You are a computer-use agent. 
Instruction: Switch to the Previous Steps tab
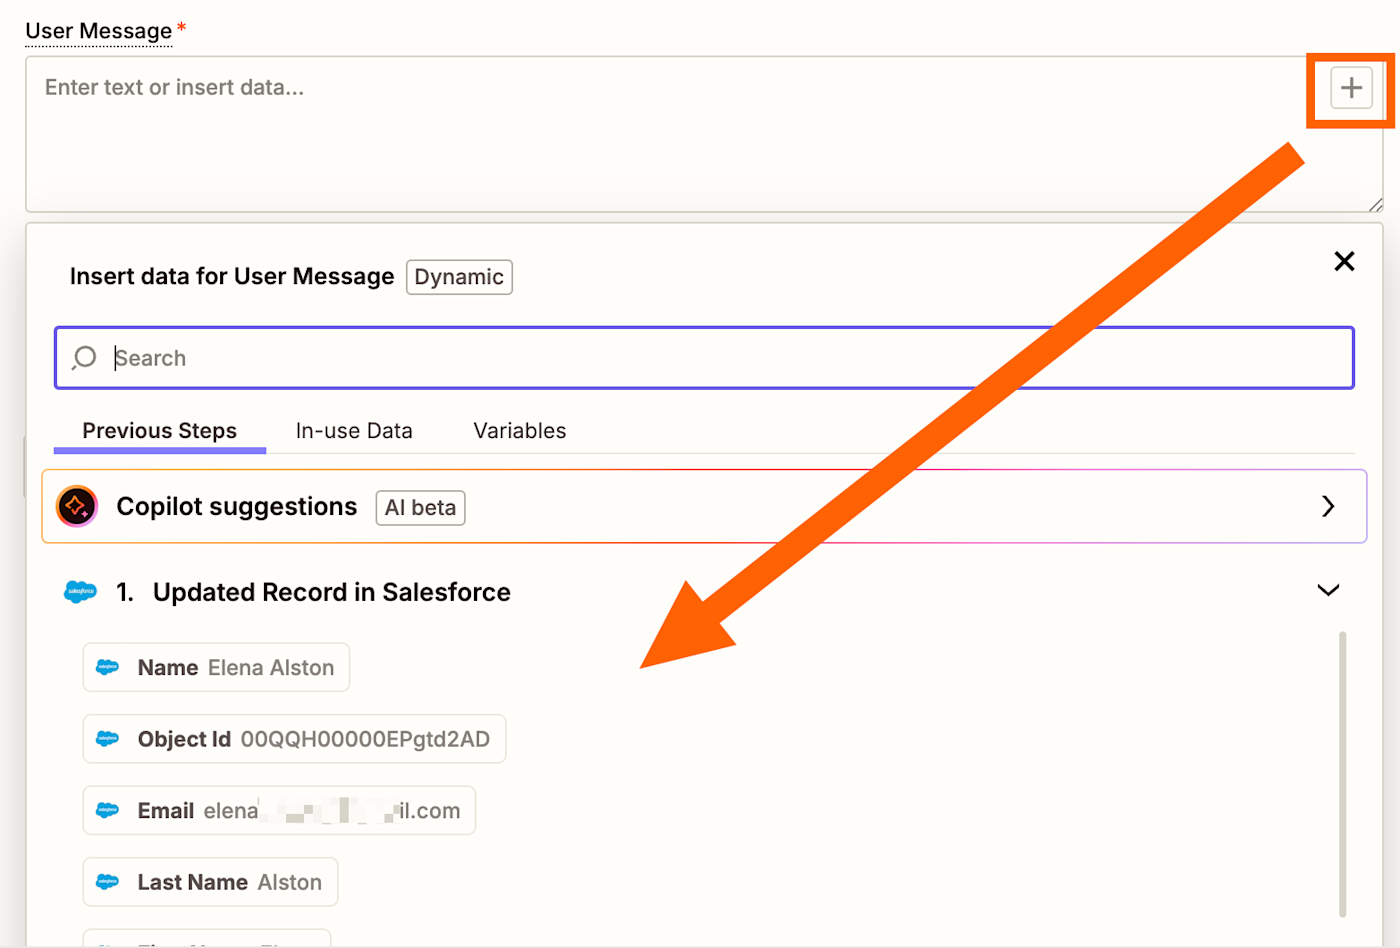point(160,431)
